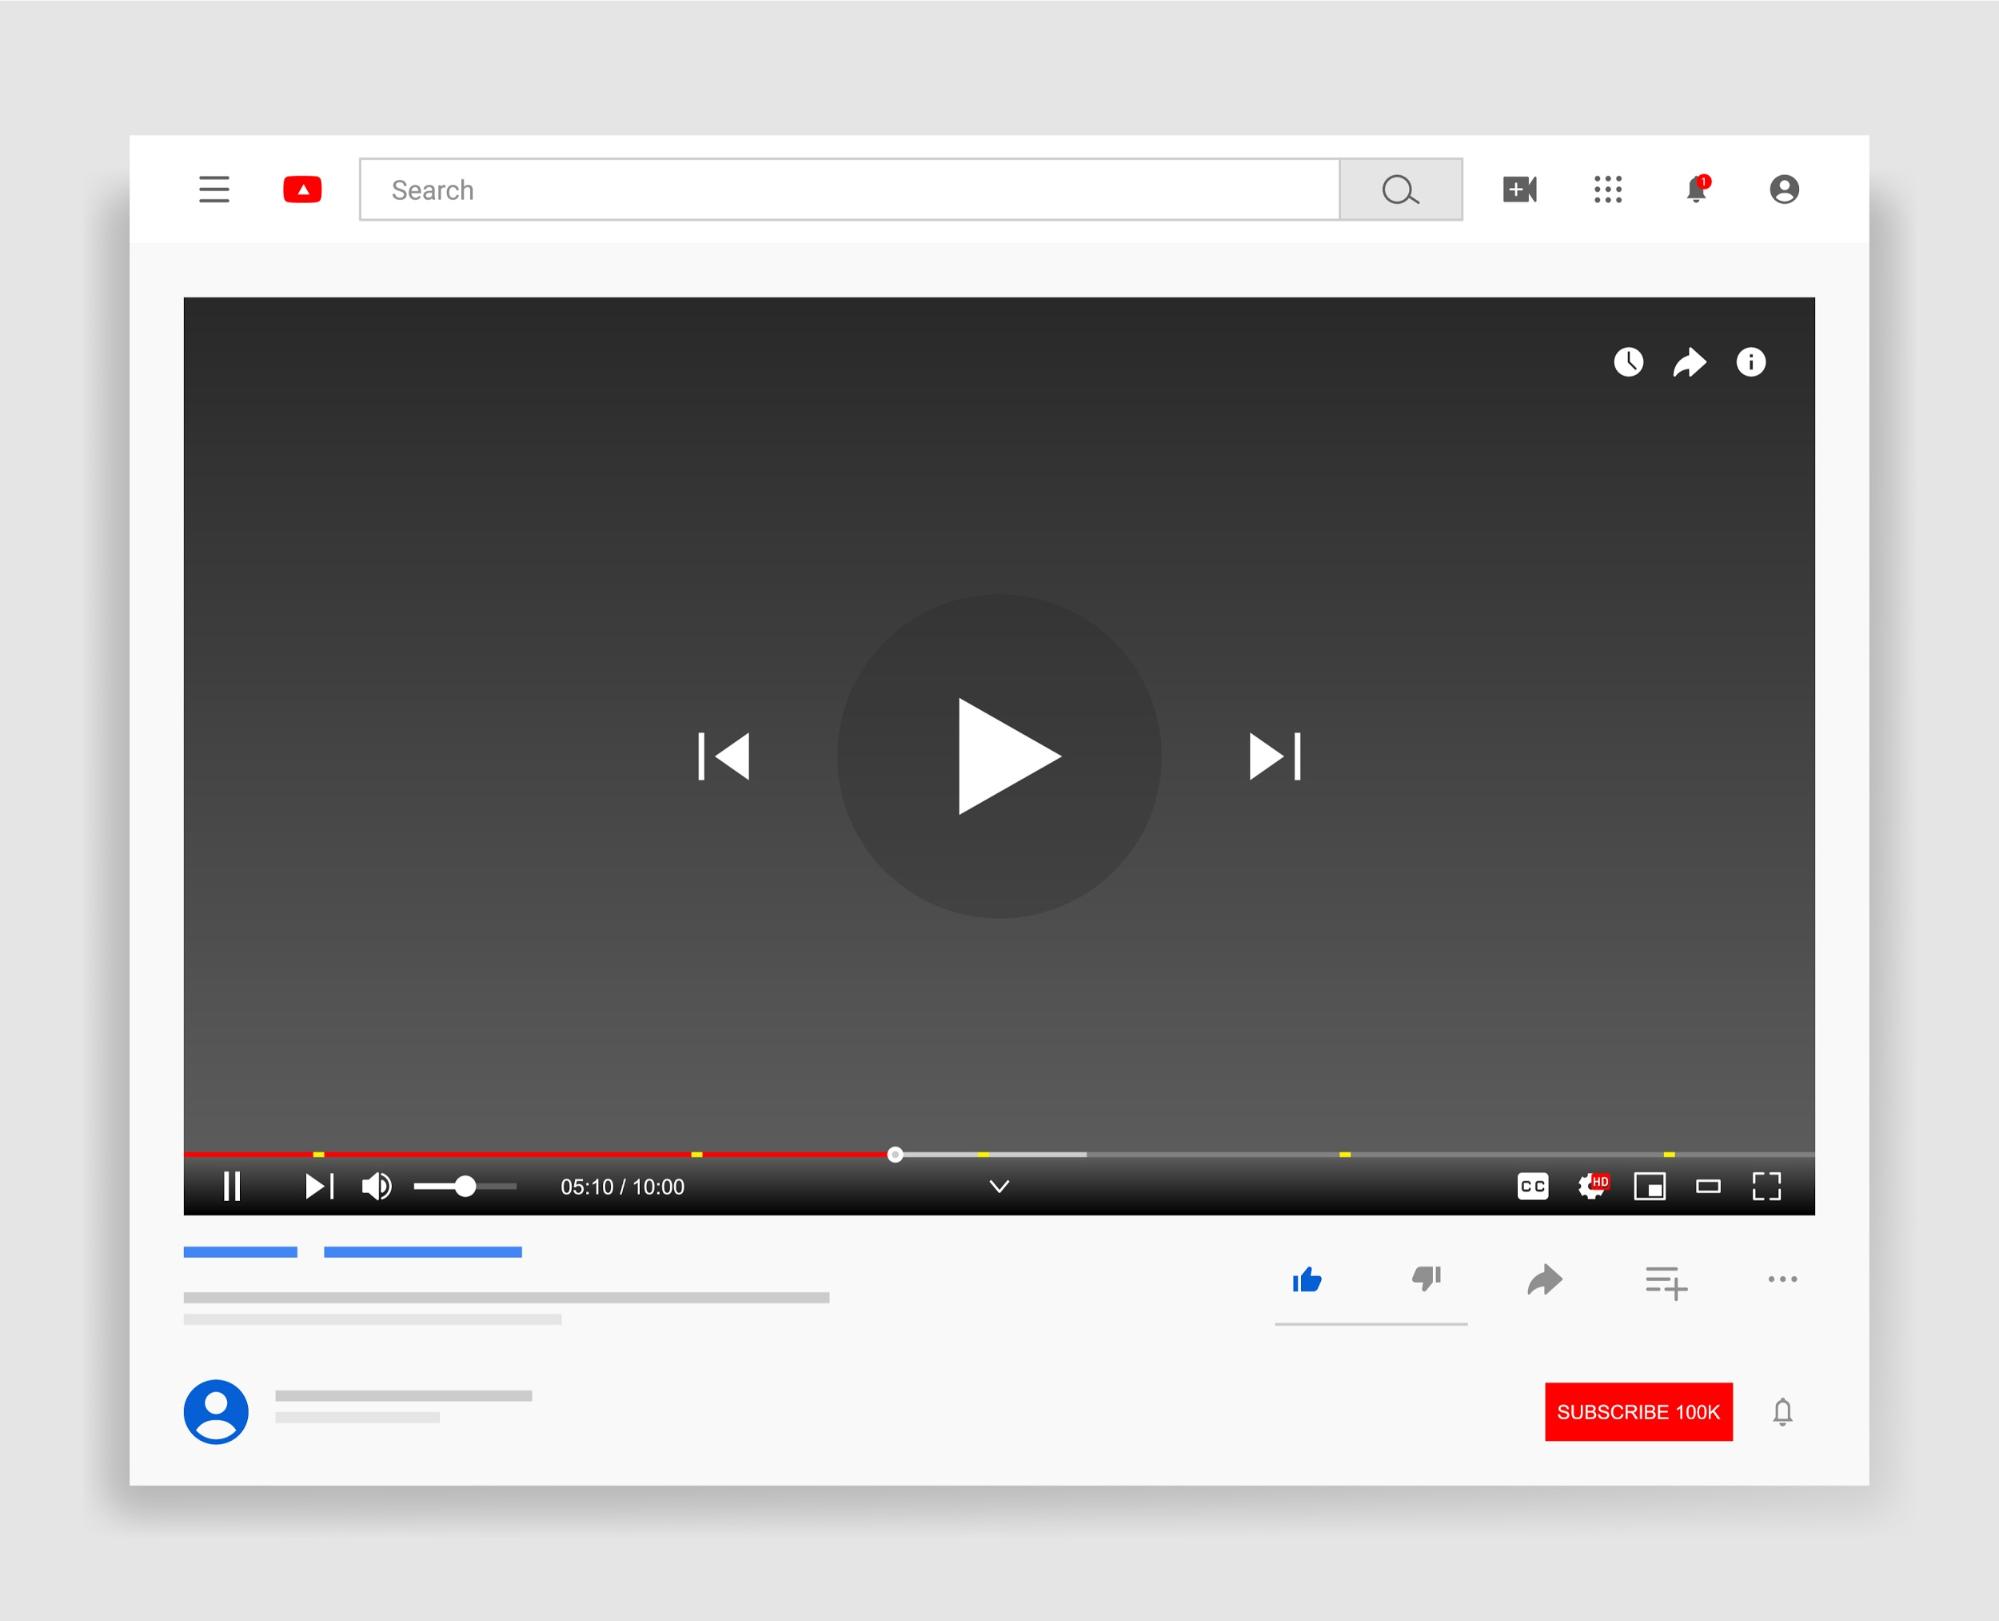Viewport: 1999px width, 1621px height.
Task: Click the first blue hashtag link
Action: [240, 1252]
